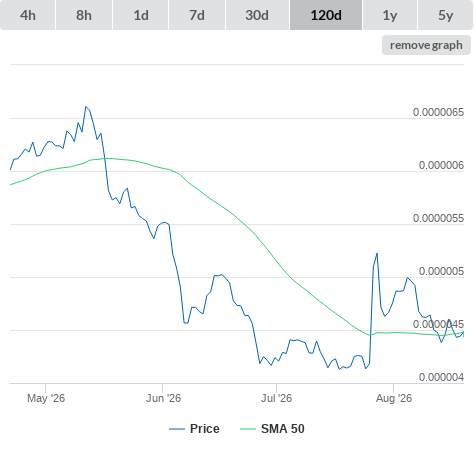Switch chart to 30d range
The height and width of the screenshot is (455, 474).
pos(257,15)
